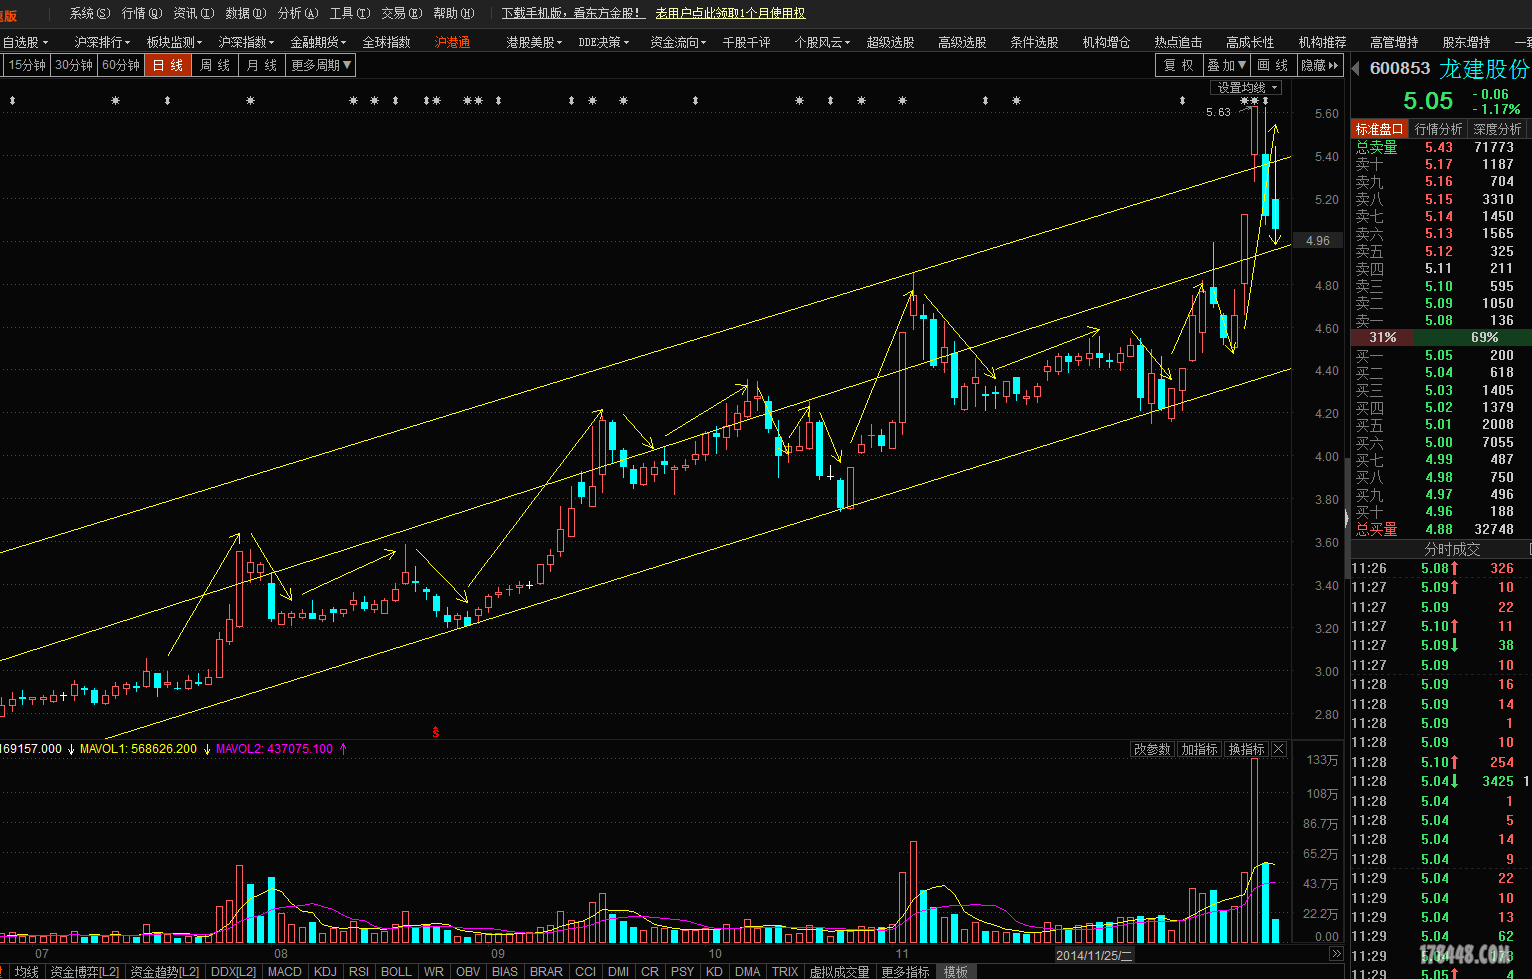Expand the 资金流向 dropdown

tap(678, 42)
